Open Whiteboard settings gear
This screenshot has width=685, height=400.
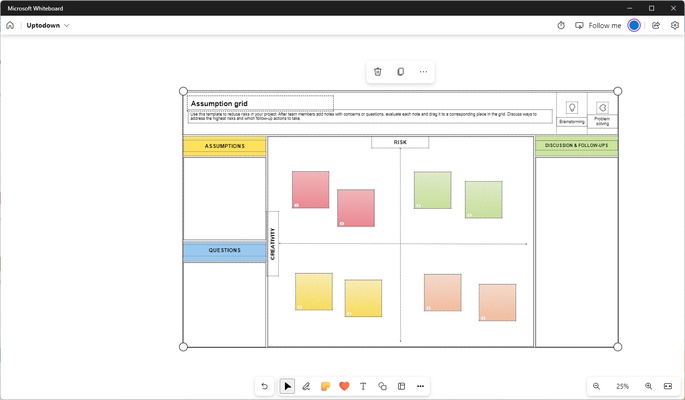675,25
